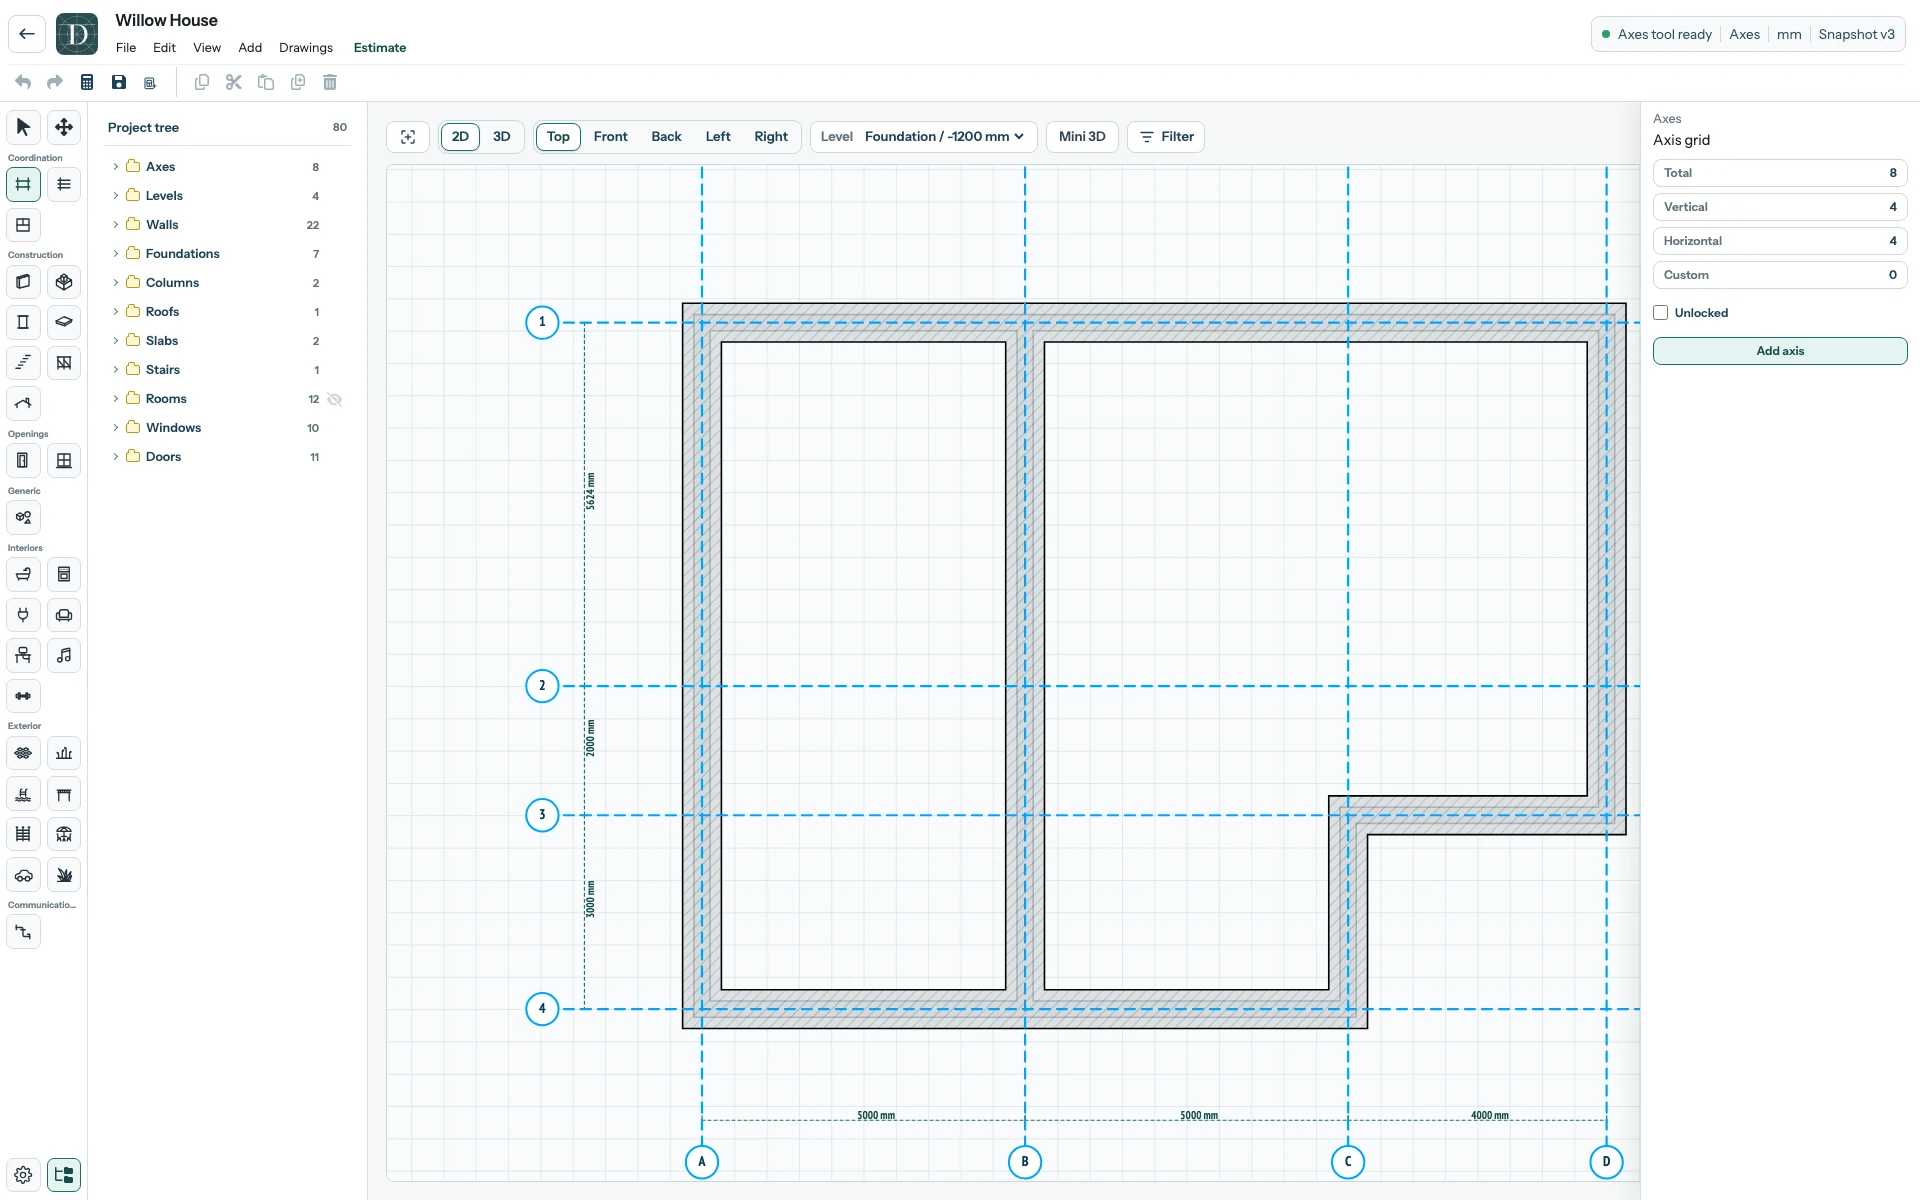The height and width of the screenshot is (1200, 1920).
Task: Select the pointer selection tool
Action: (x=23, y=127)
